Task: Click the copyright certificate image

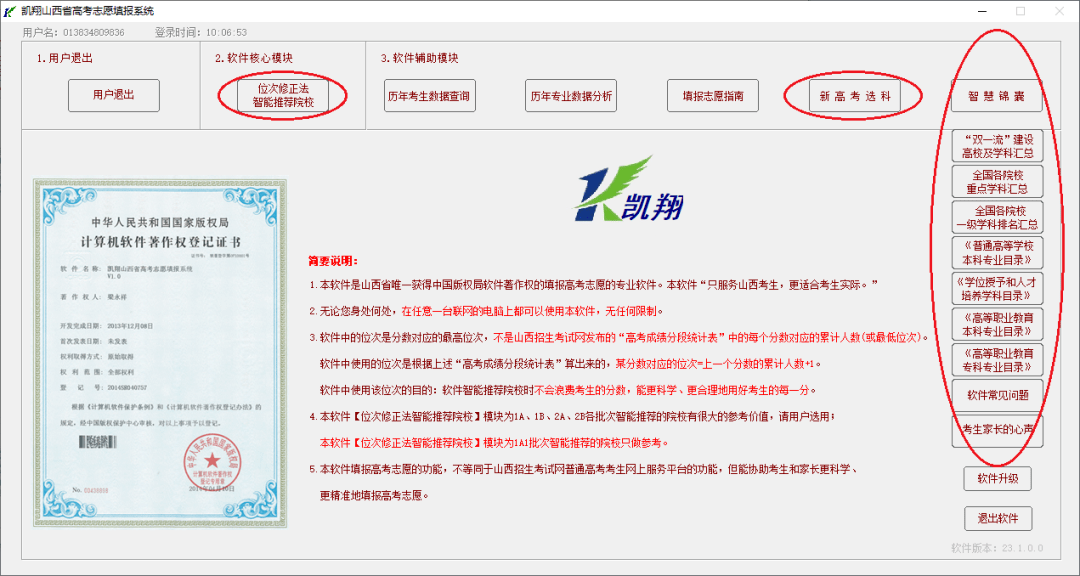Action: 160,353
